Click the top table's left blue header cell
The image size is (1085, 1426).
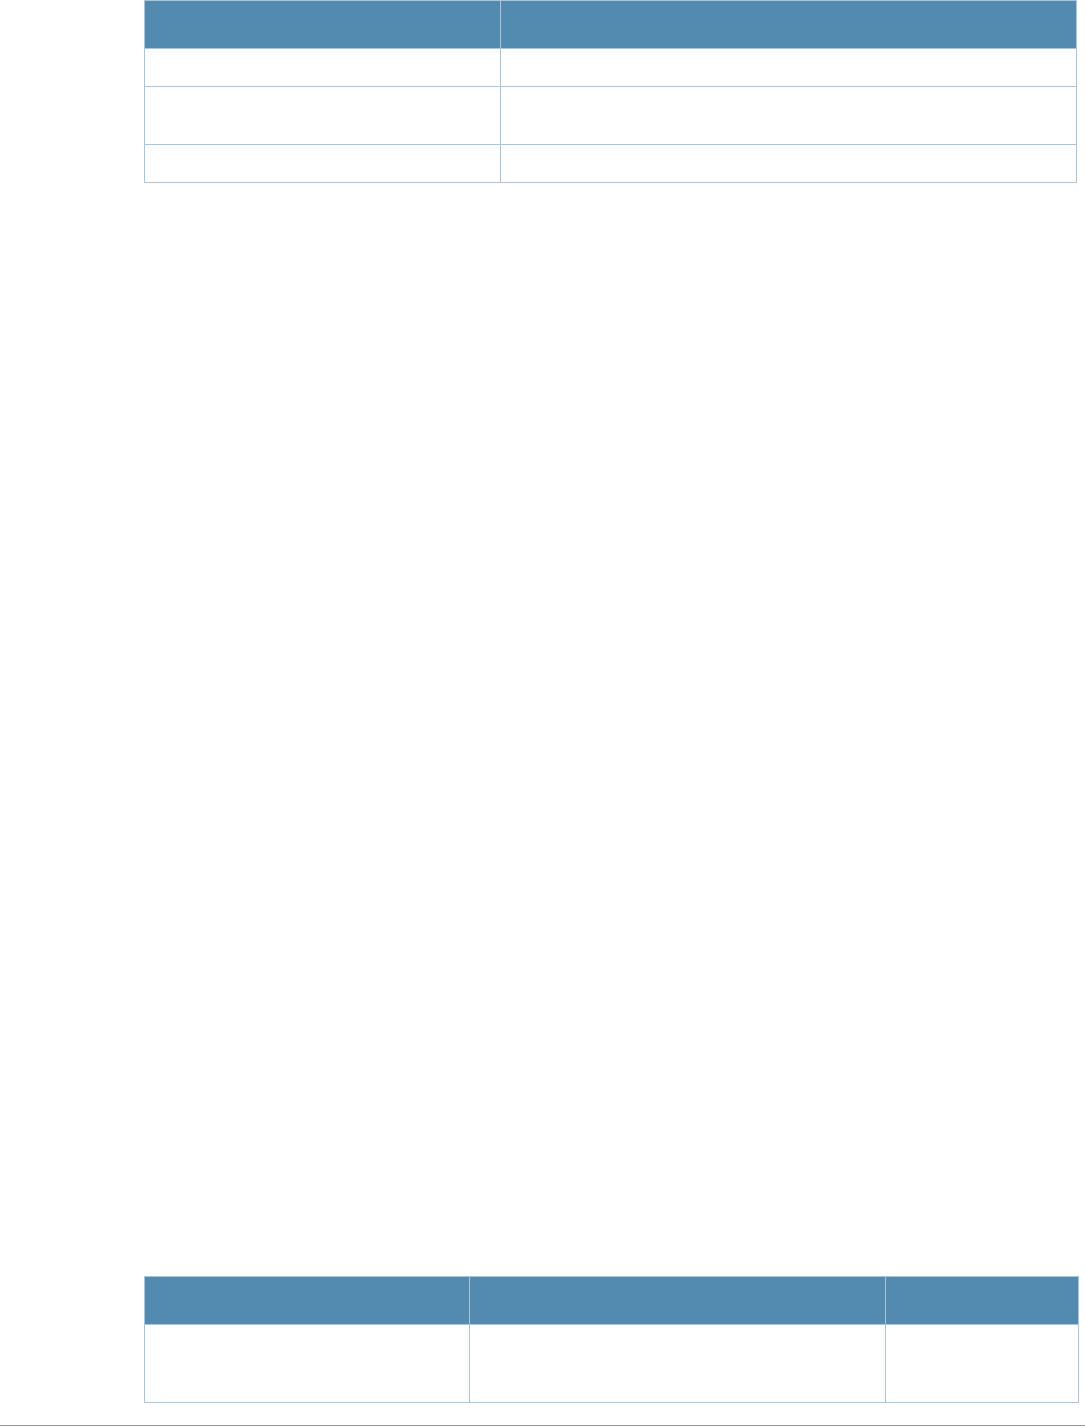coord(322,25)
